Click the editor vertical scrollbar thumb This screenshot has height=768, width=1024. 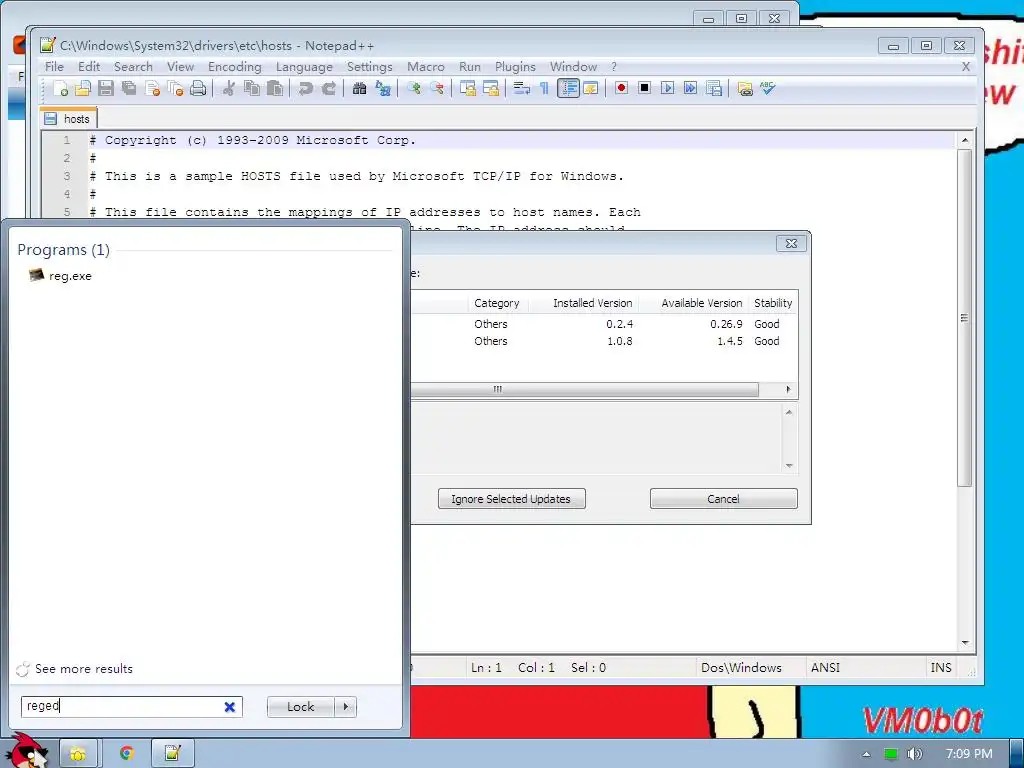[x=965, y=317]
